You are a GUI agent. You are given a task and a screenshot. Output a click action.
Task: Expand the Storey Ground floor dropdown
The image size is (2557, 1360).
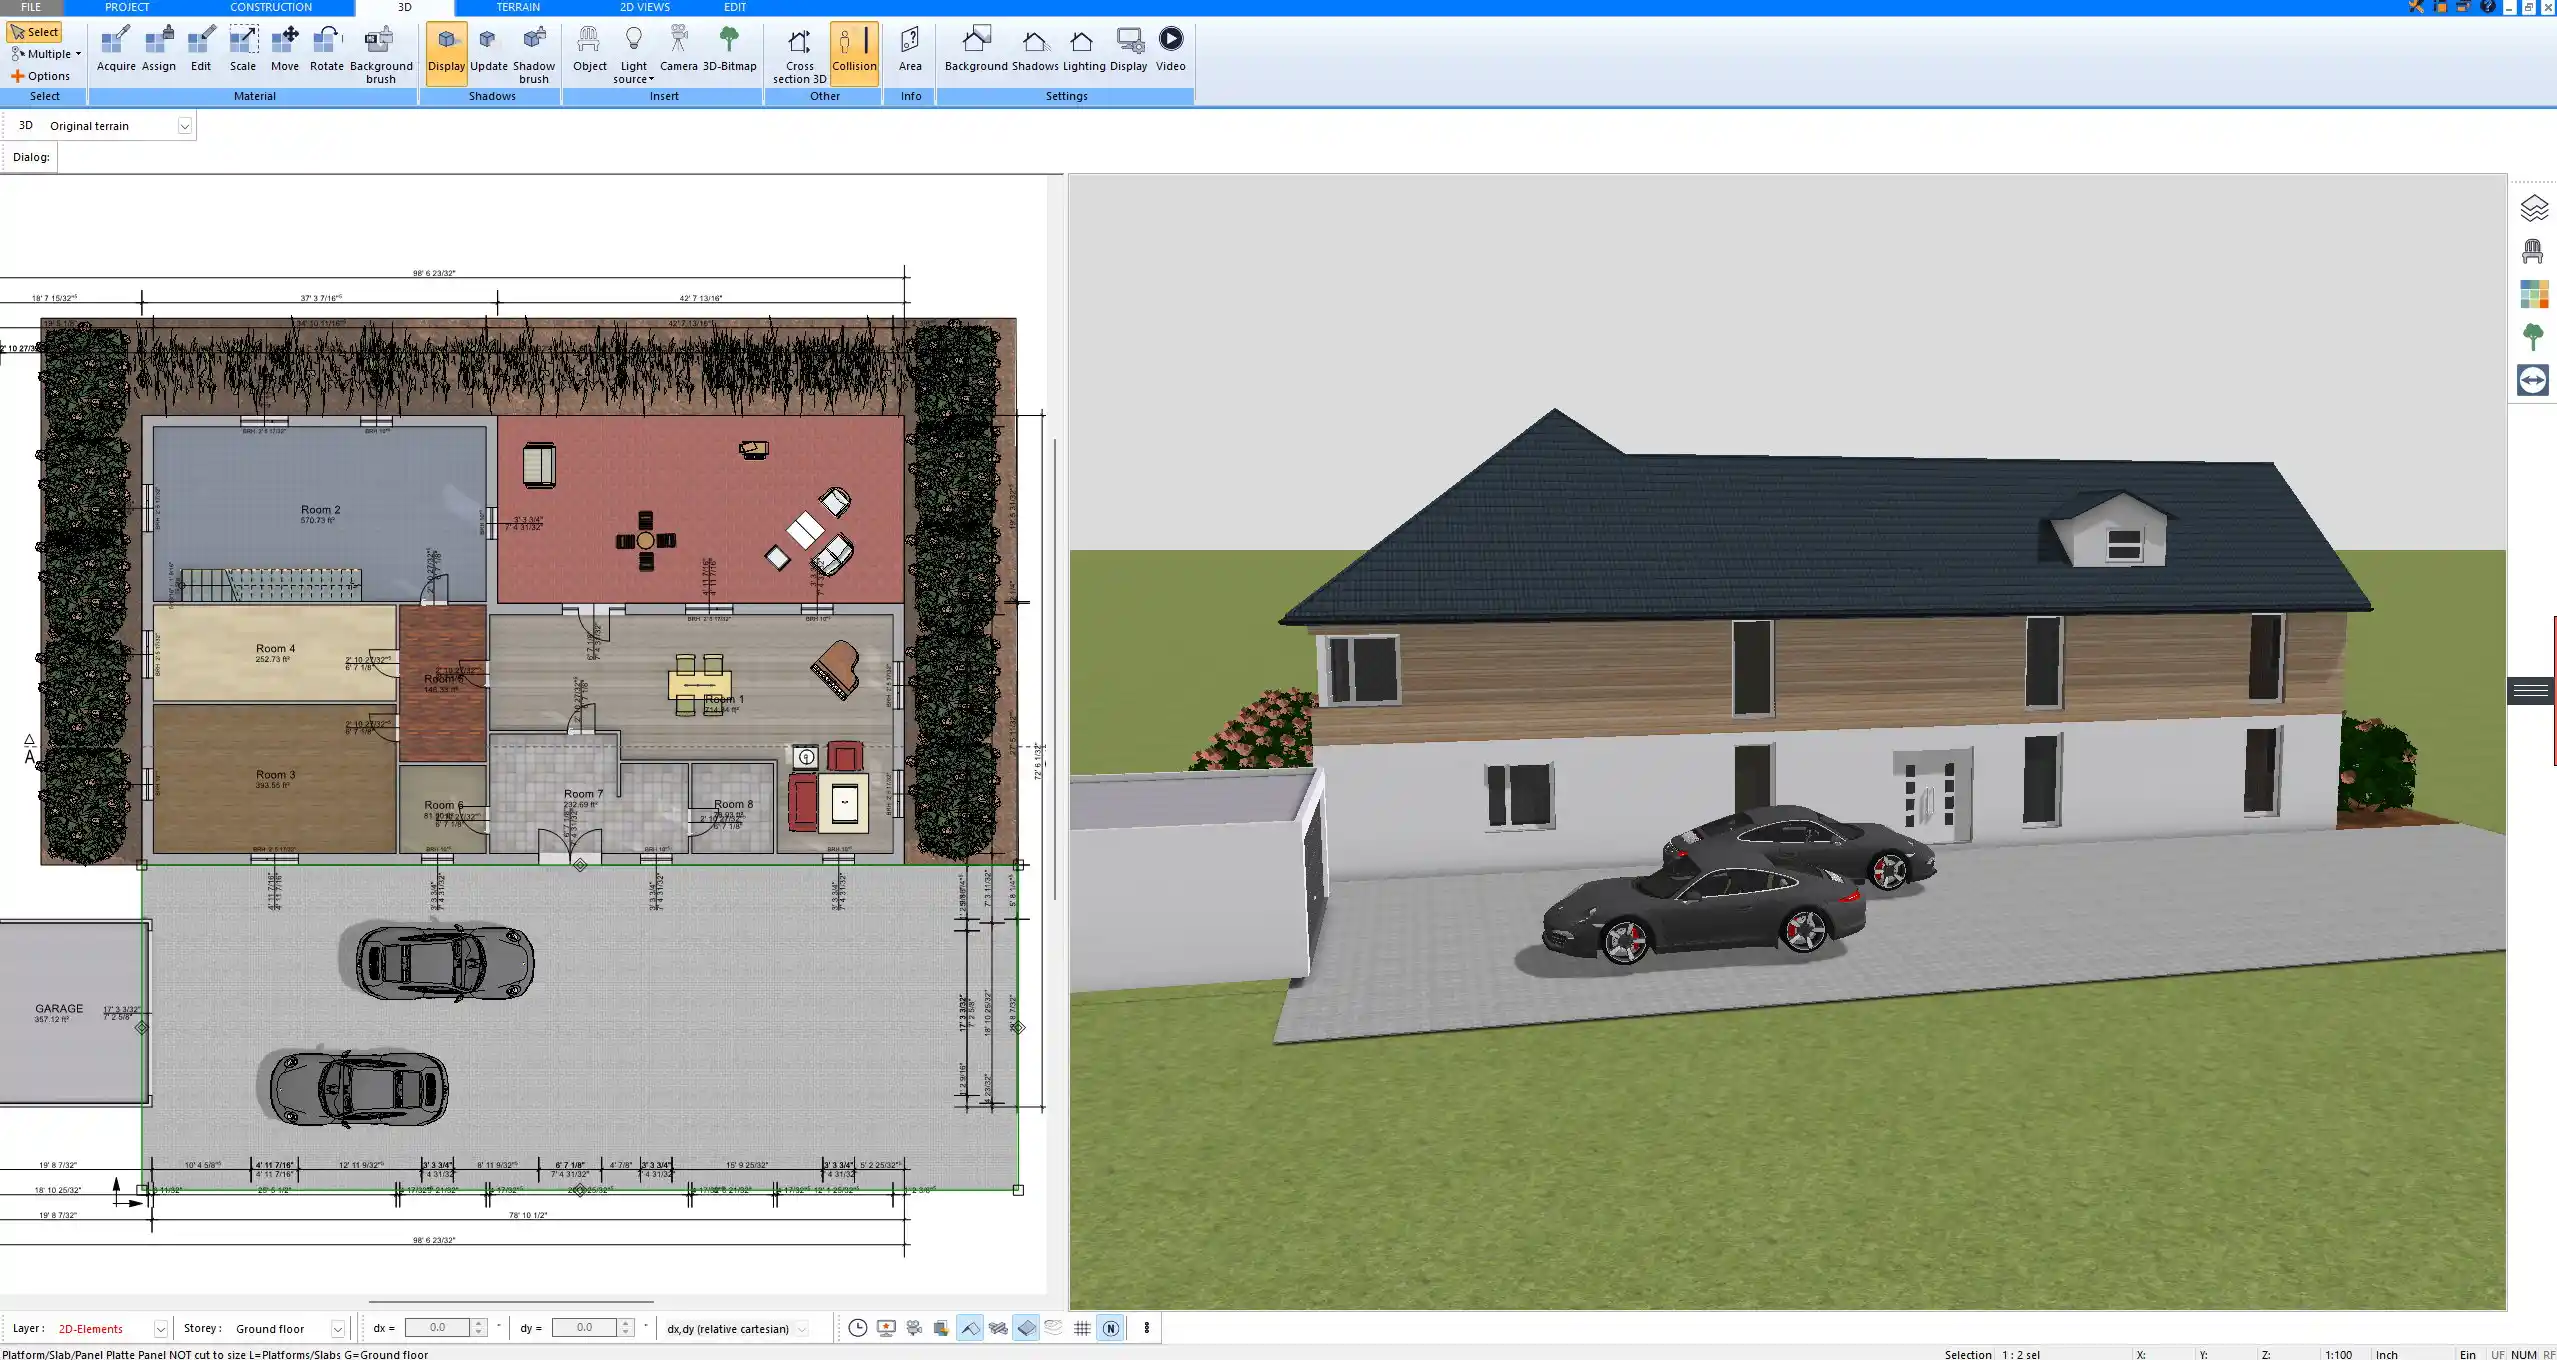(338, 1329)
